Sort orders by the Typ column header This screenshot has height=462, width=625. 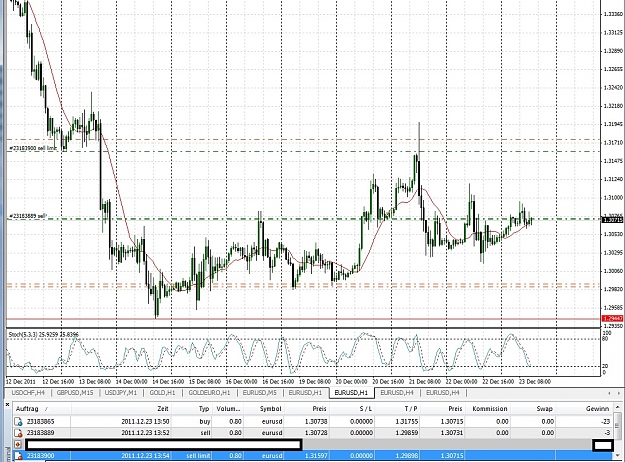[x=204, y=409]
